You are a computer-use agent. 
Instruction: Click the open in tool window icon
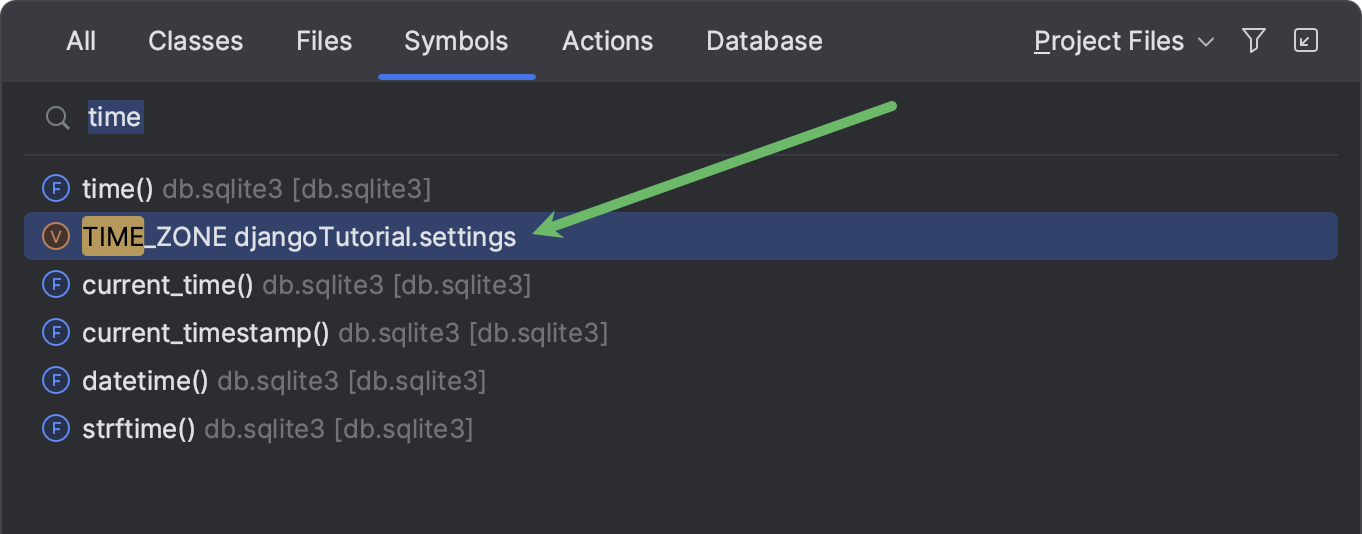[1306, 41]
